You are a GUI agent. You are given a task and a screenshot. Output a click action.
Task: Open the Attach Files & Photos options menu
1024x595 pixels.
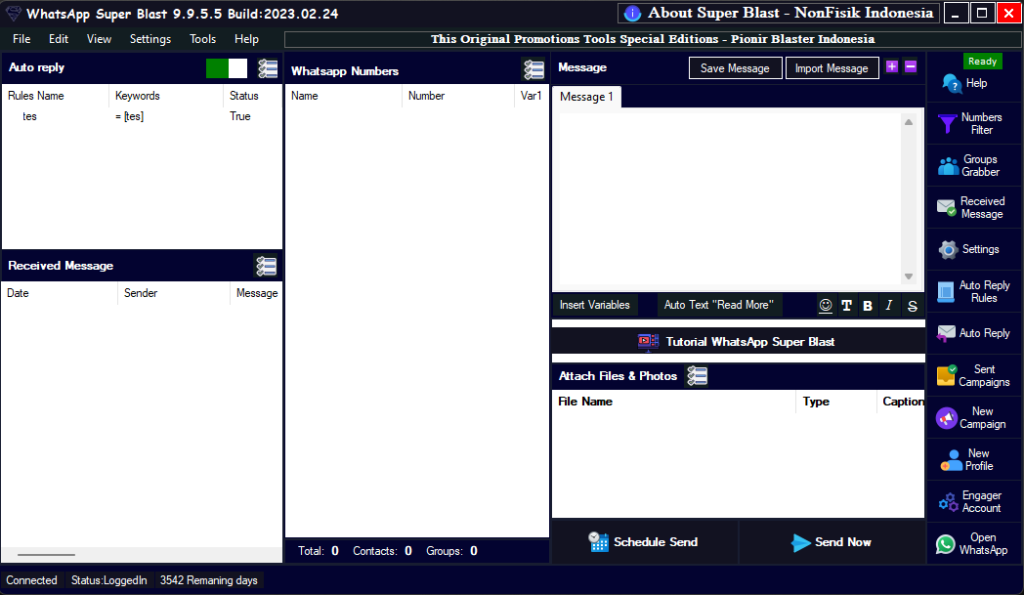point(697,376)
